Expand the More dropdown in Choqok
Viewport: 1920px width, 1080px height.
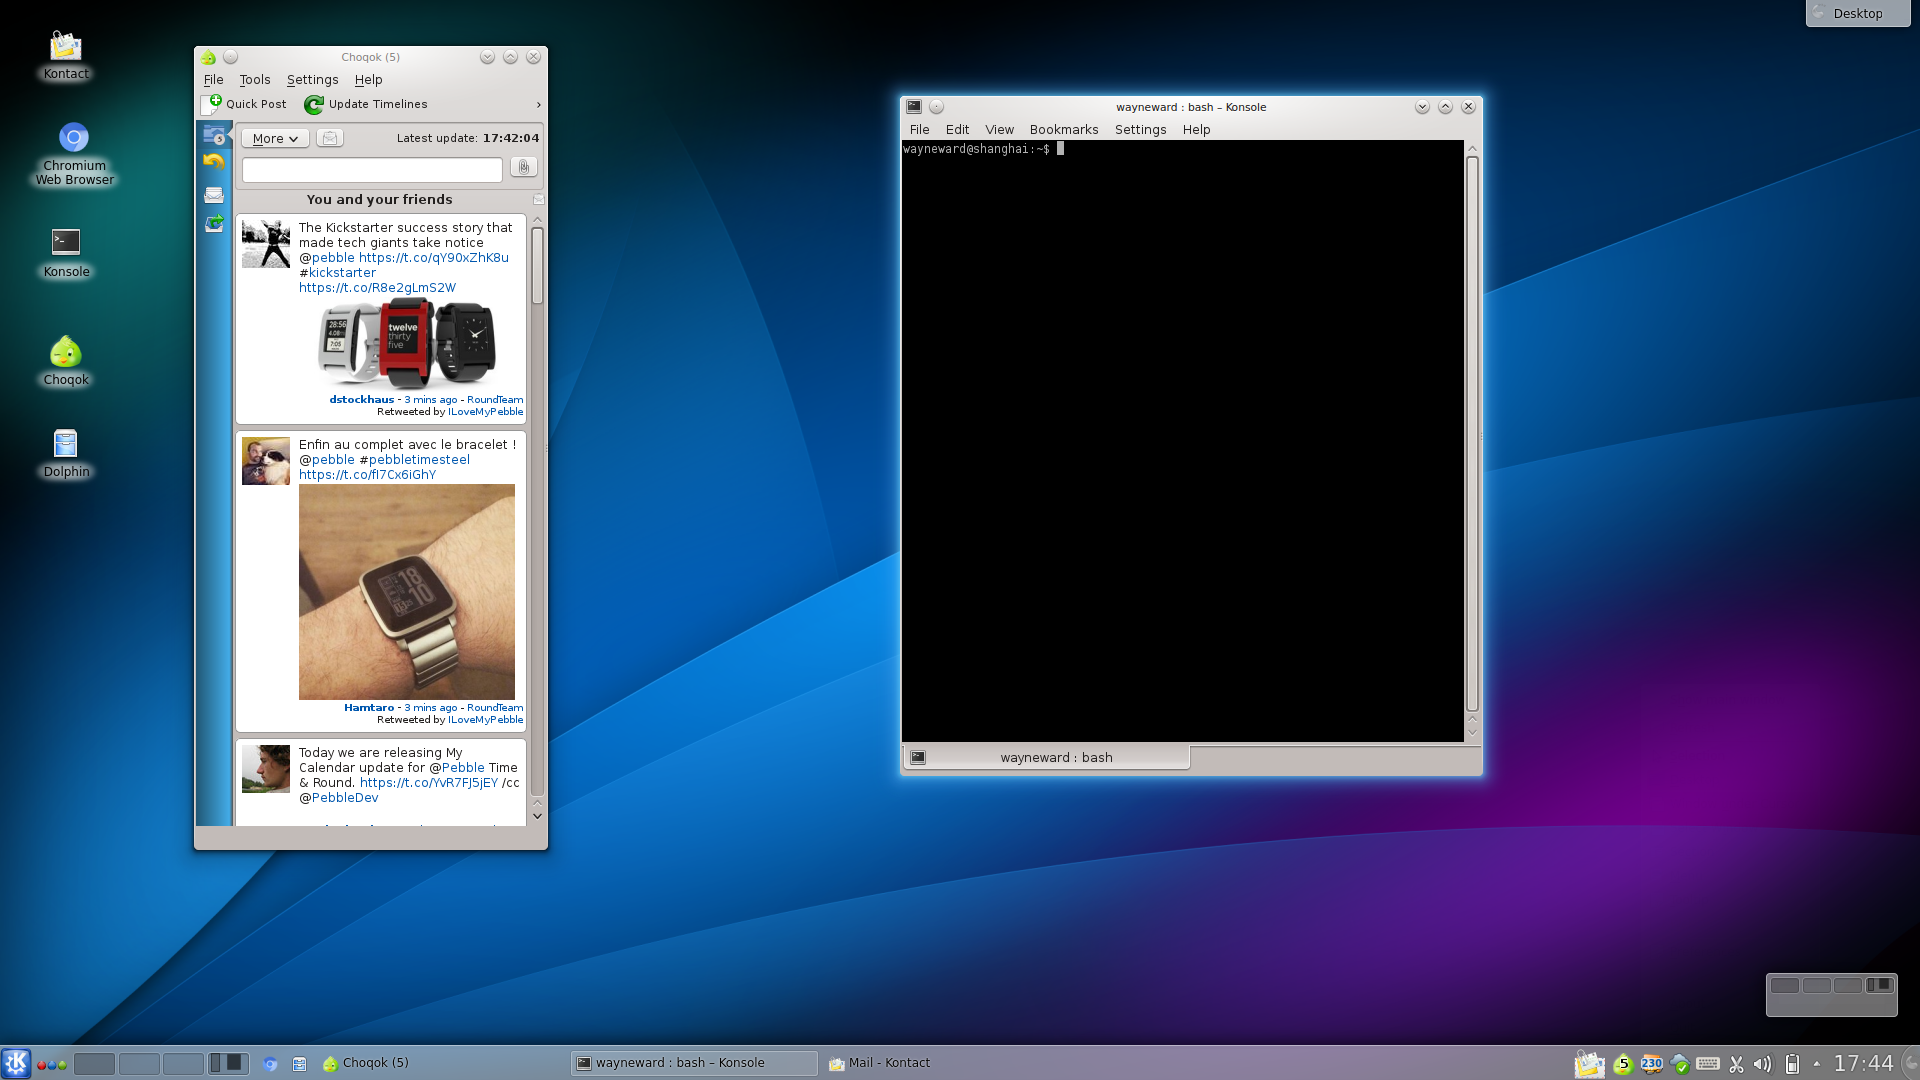[275, 138]
